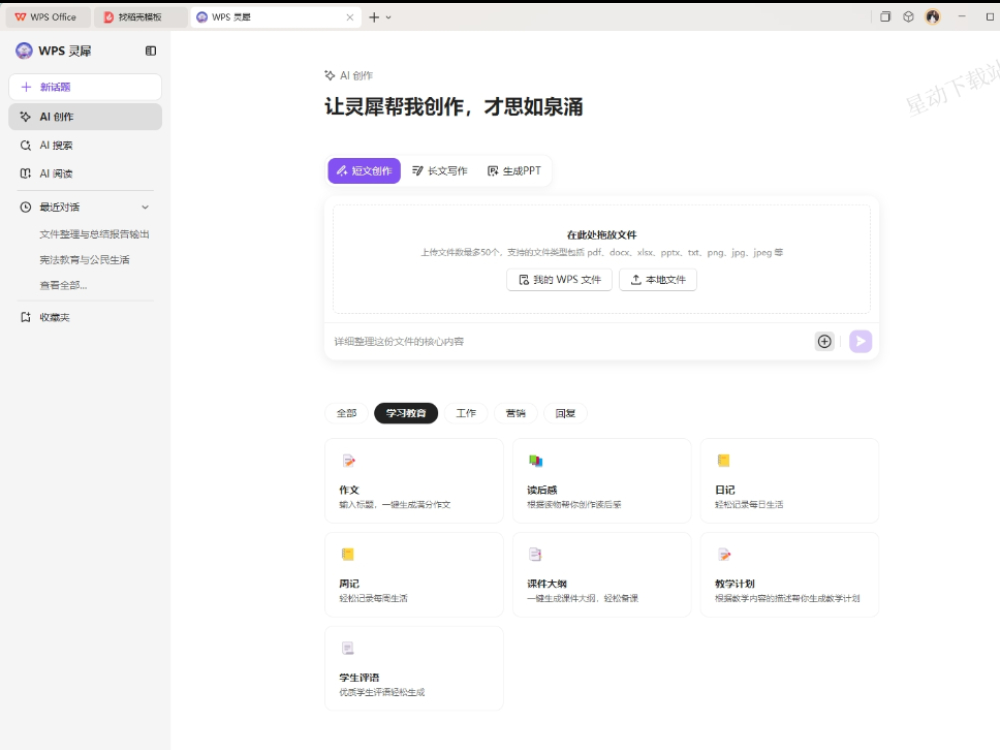Screen dimensions: 1000x750
Task: Open the 读后感 template card
Action: (x=602, y=481)
